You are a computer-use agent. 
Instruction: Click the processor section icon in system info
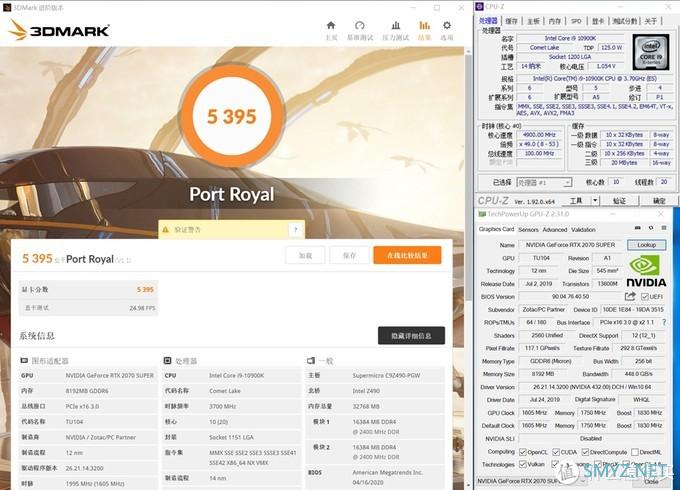pyautogui.click(x=167, y=360)
